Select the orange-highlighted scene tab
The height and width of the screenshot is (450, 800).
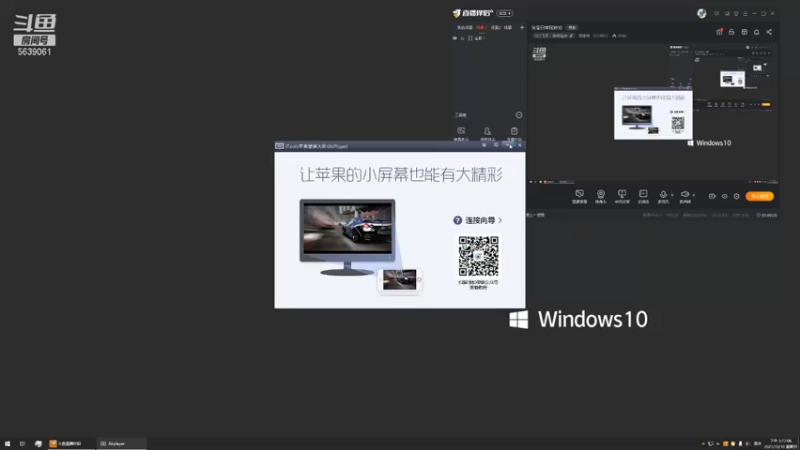click(481, 28)
